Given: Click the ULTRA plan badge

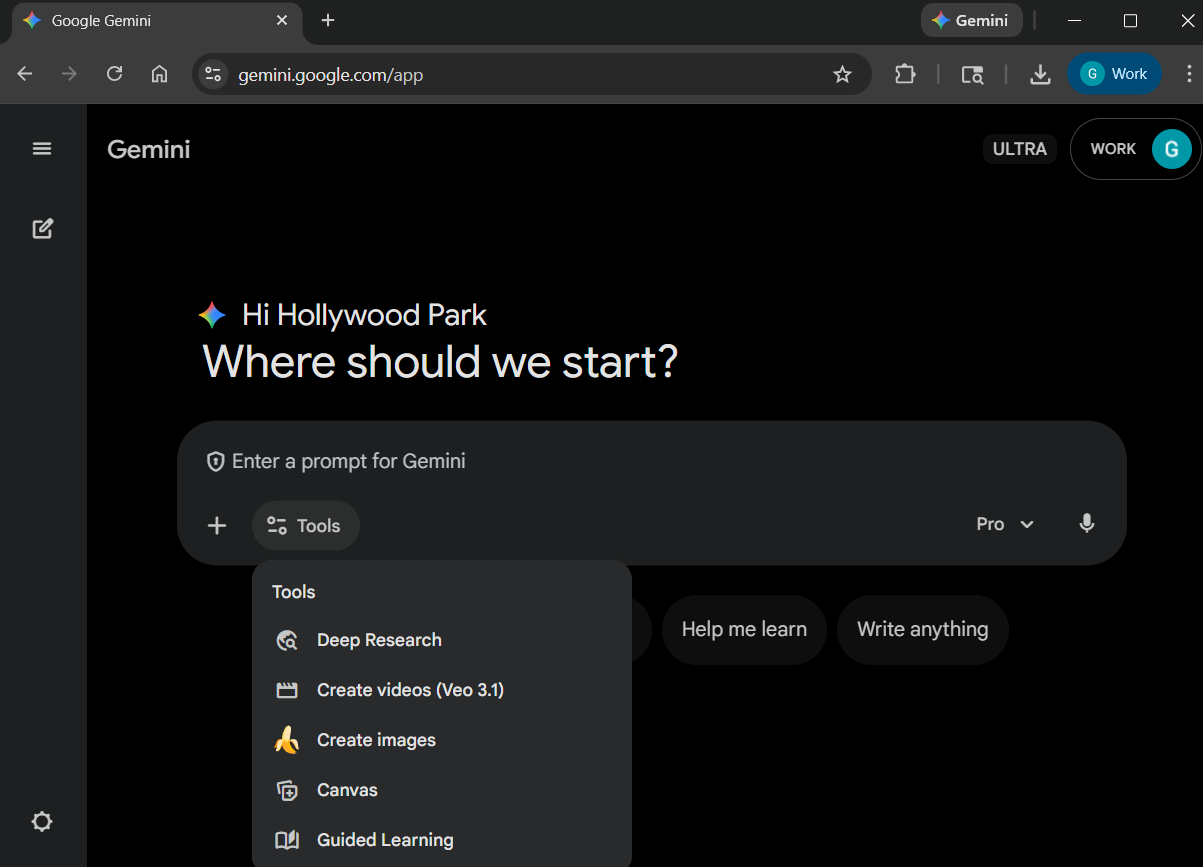Looking at the screenshot, I should pos(1019,149).
